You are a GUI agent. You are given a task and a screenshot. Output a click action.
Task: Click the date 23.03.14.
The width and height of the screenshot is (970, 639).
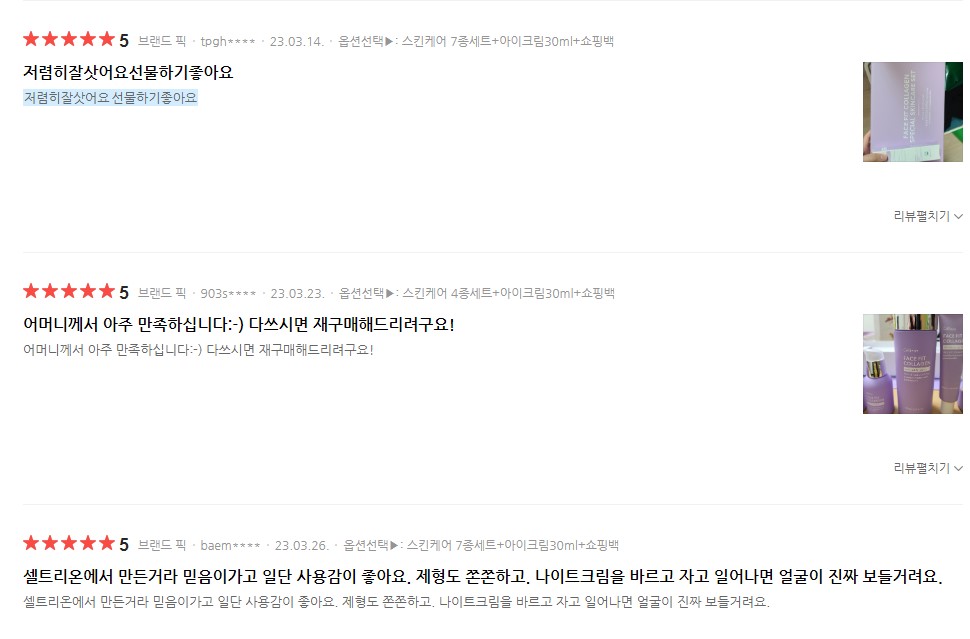pos(296,41)
